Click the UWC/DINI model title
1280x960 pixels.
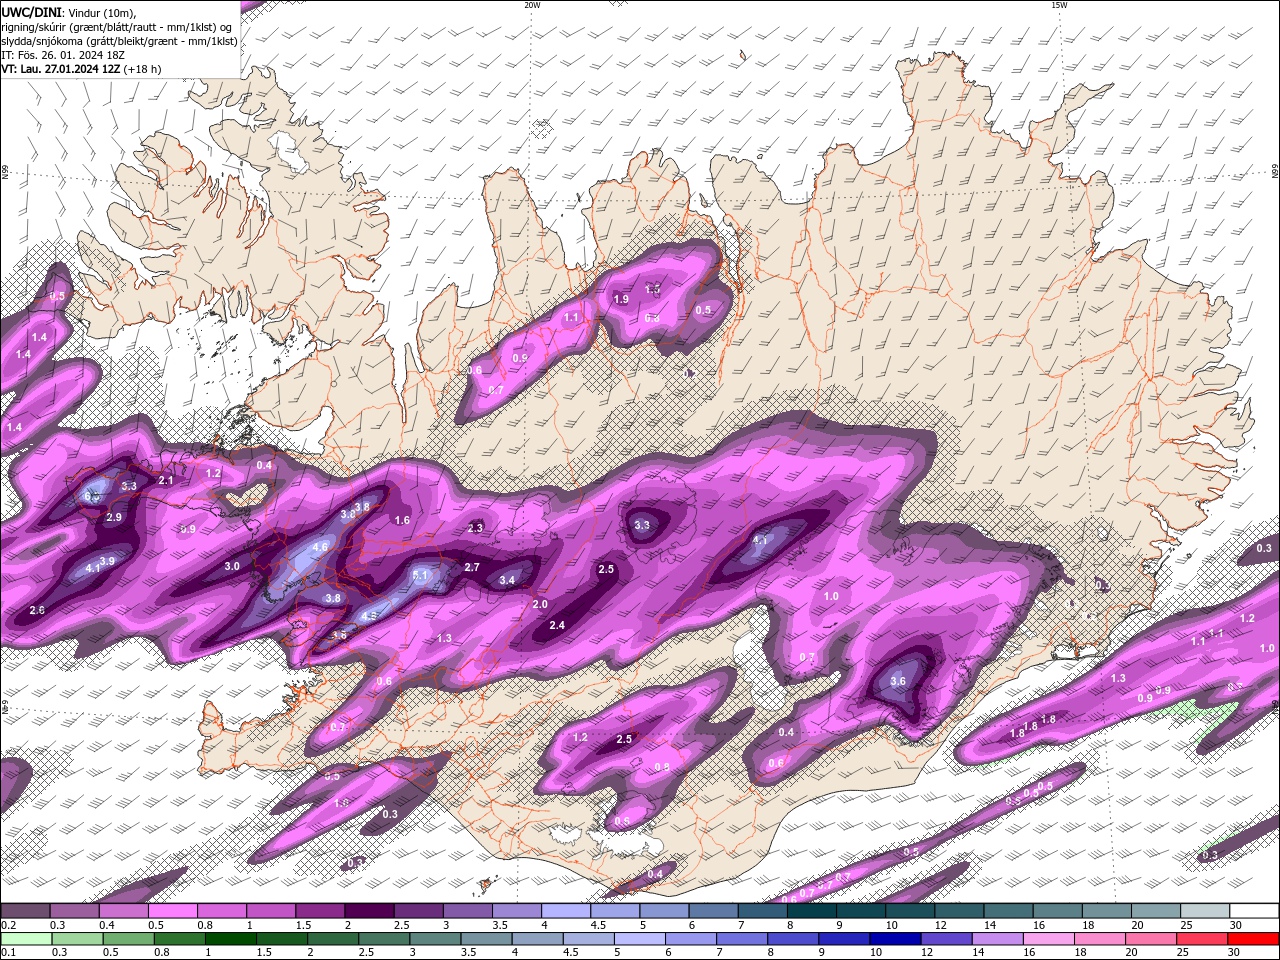(x=30, y=11)
